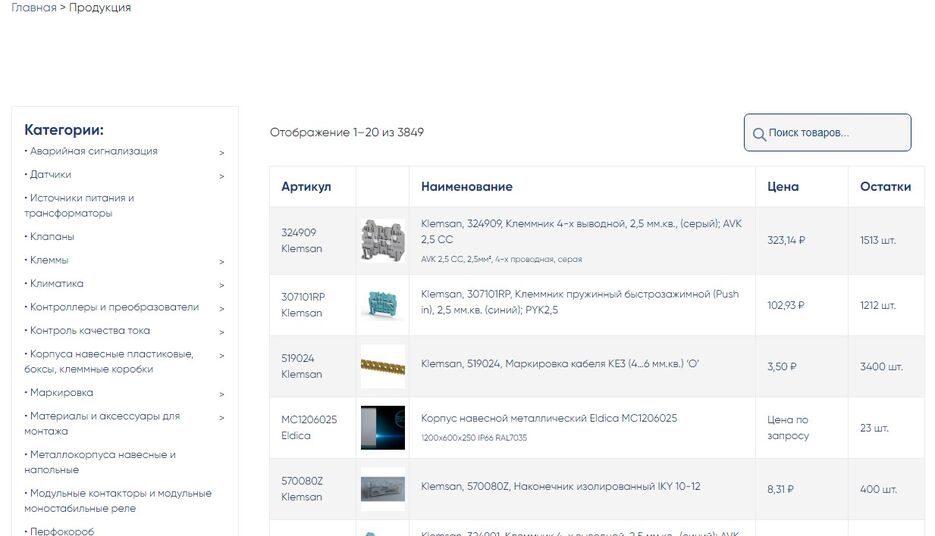
Task: Expand the Маркировка category arrow
Action: click(221, 394)
